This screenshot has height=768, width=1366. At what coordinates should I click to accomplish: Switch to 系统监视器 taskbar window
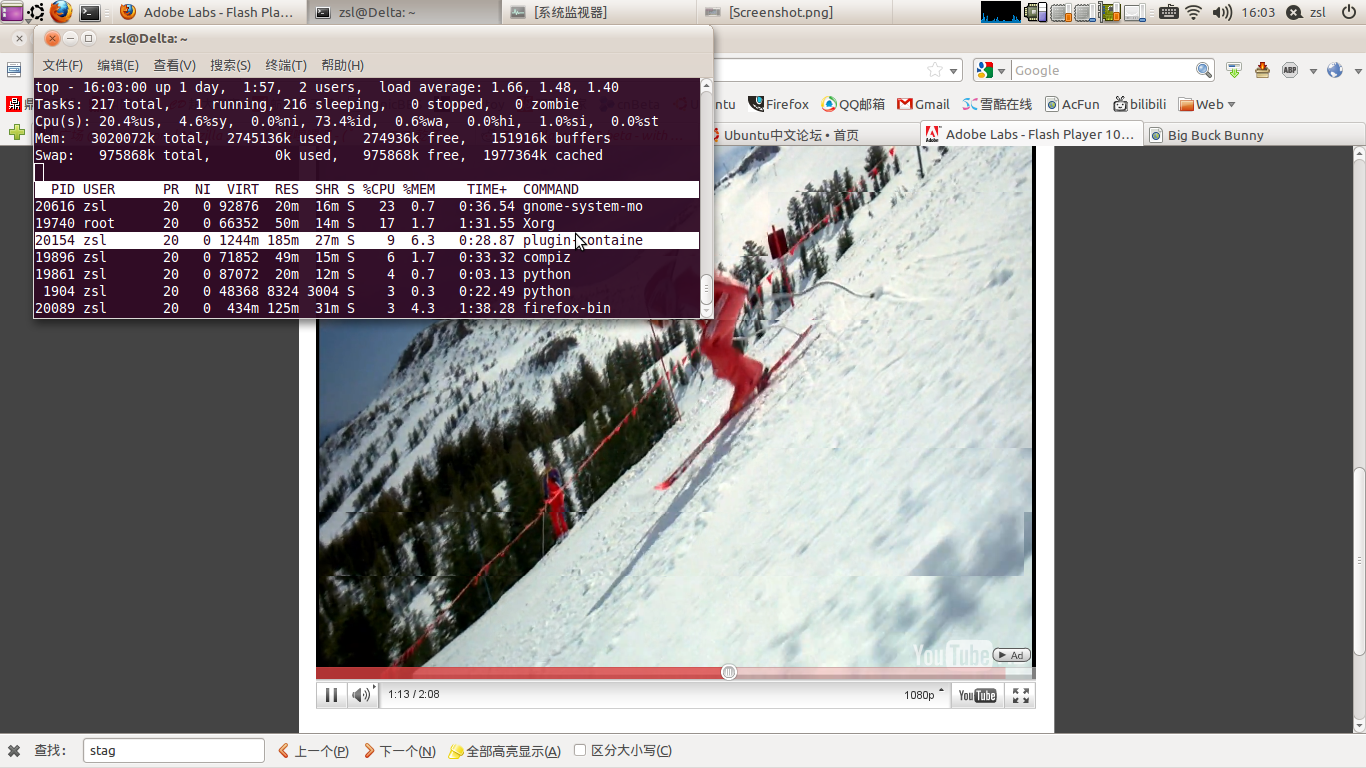598,12
